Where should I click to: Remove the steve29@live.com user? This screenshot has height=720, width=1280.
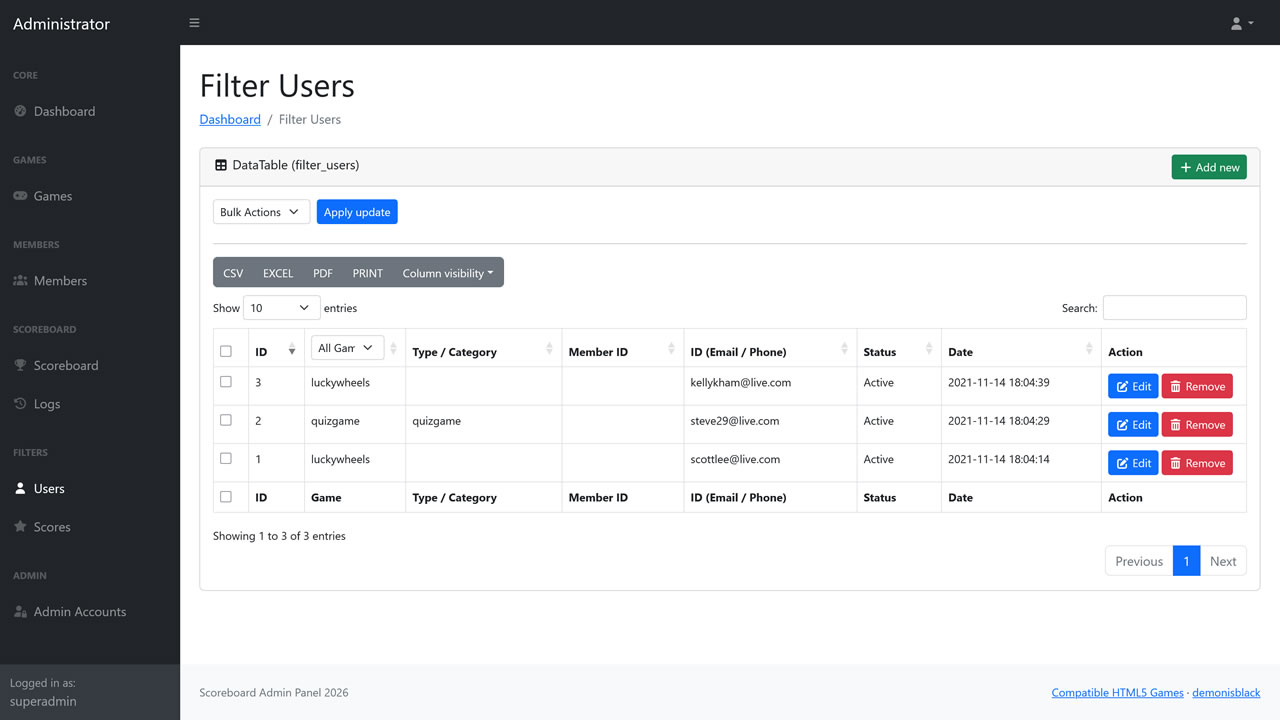click(1197, 425)
